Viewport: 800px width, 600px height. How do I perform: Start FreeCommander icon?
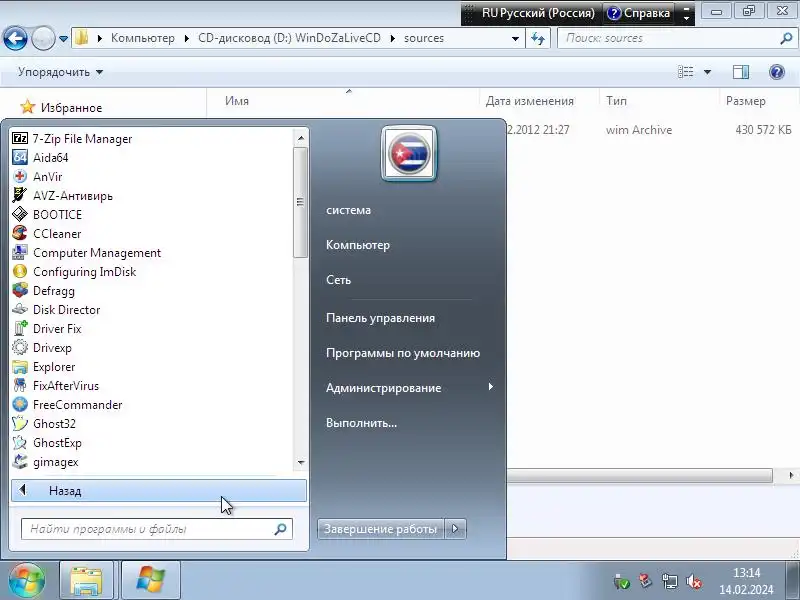coord(20,405)
